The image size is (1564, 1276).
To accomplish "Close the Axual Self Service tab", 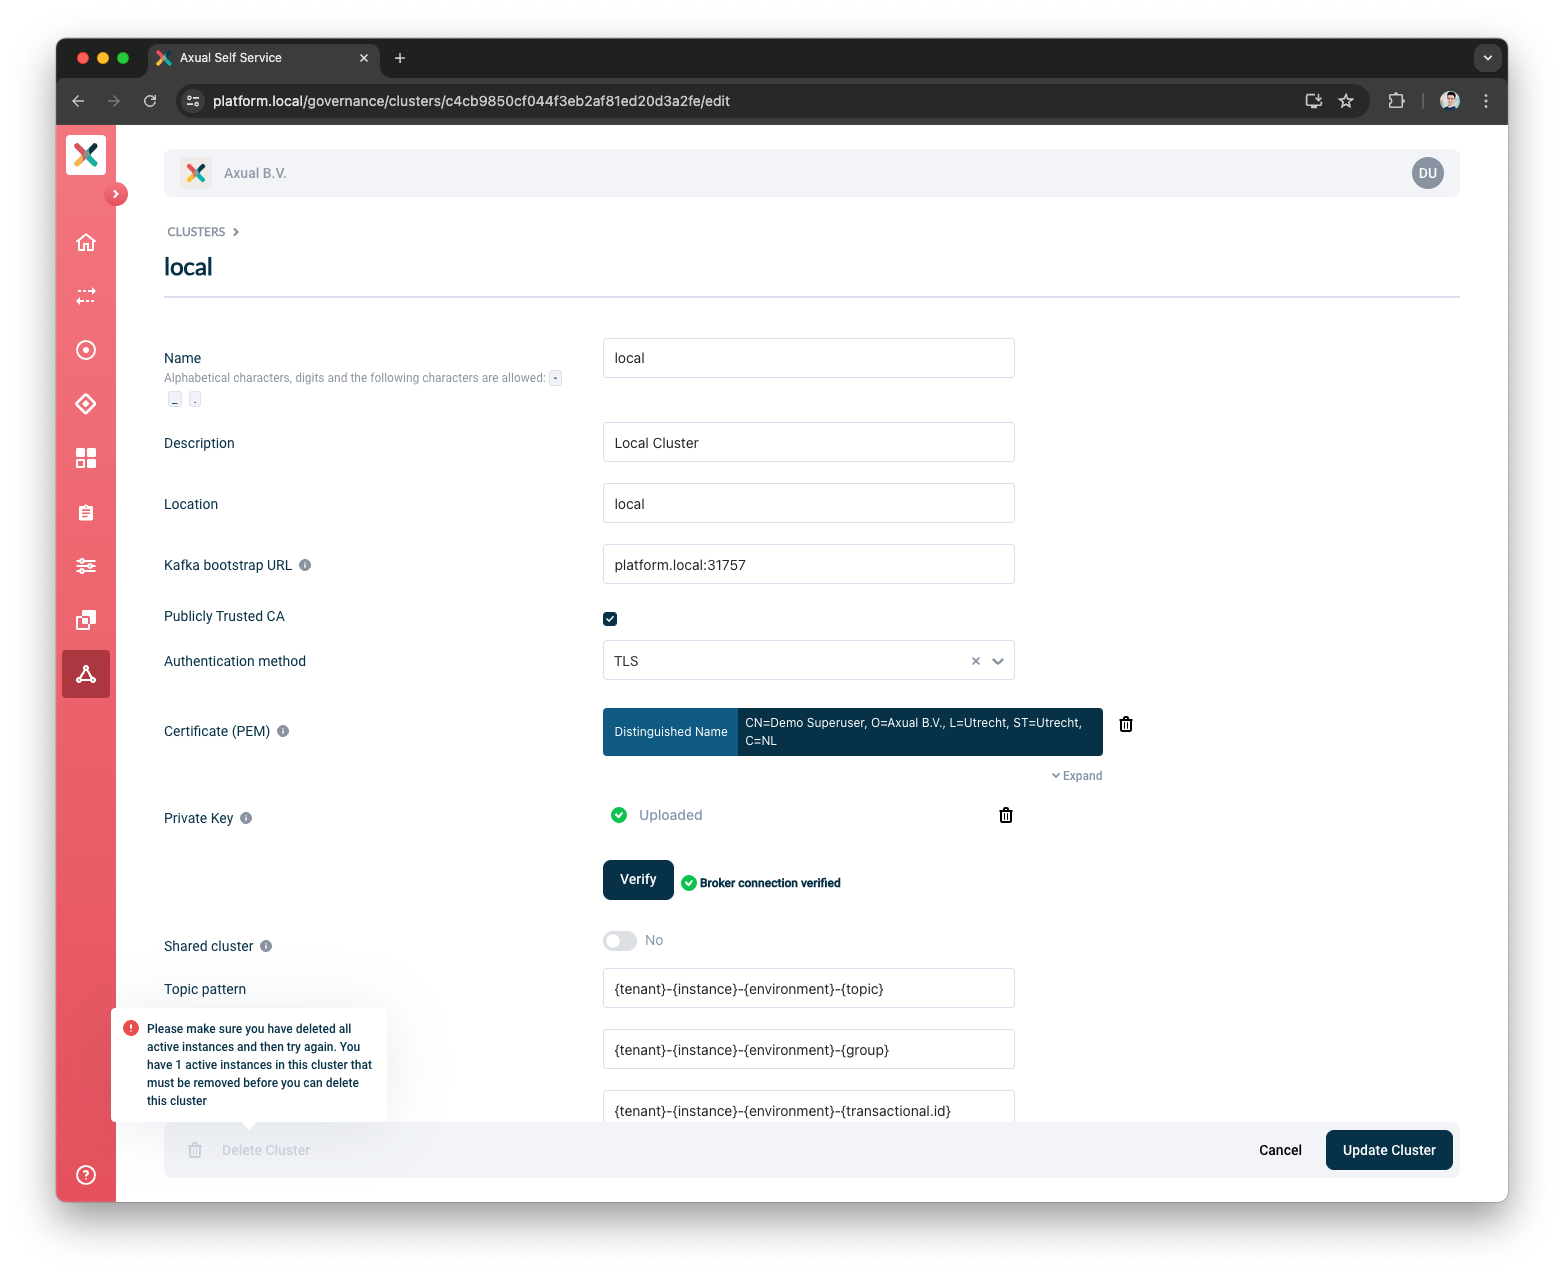I will click(x=364, y=58).
